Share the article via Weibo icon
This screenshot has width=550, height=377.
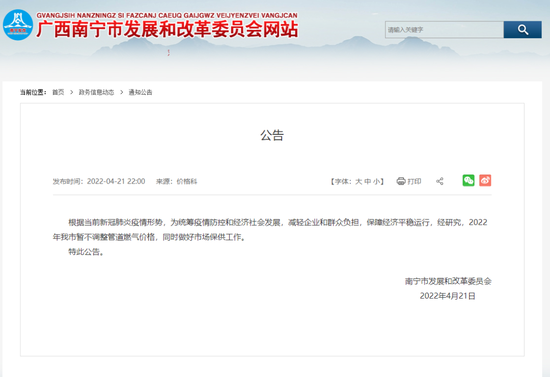point(485,180)
